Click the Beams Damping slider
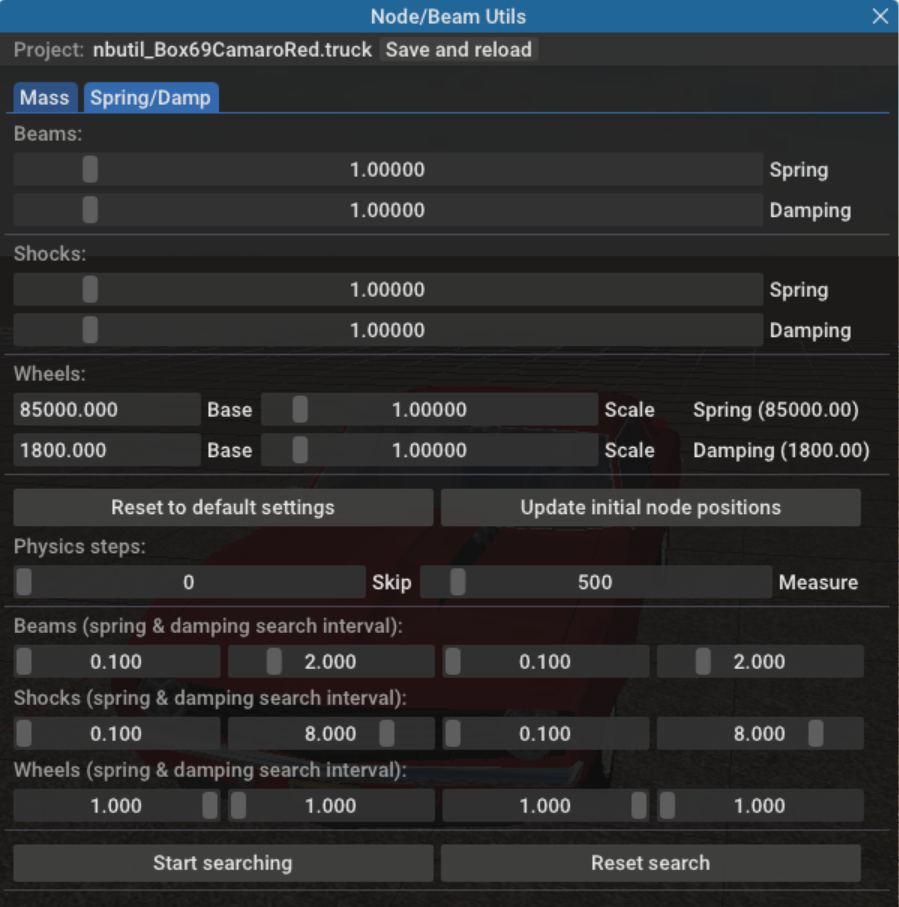Screen dimensions: 899x907 point(388,211)
